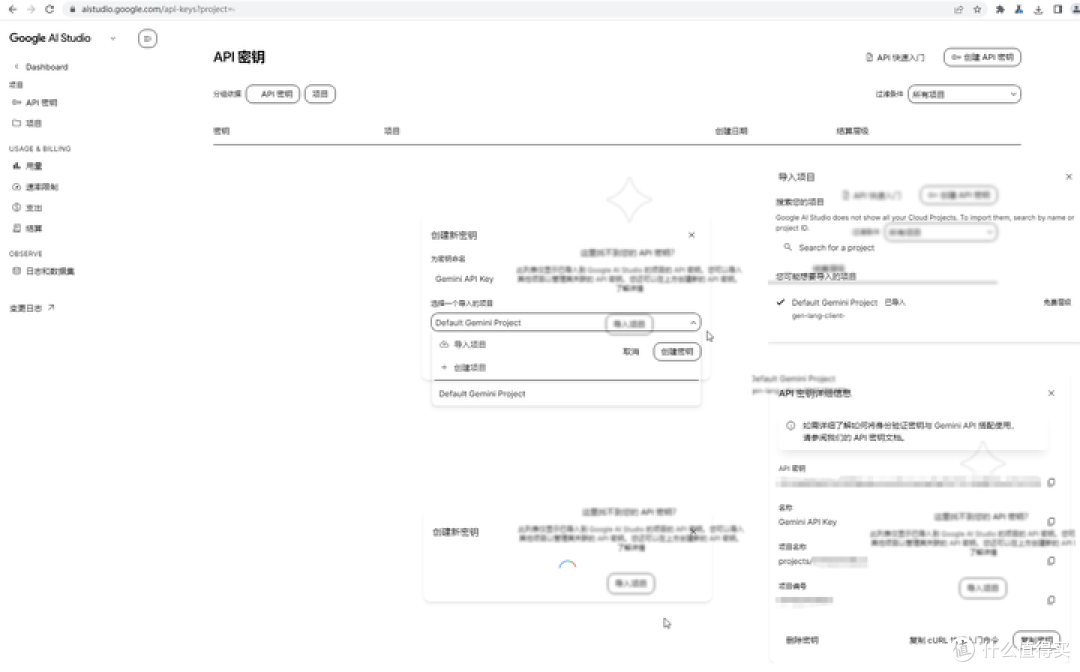Bookmark the page with the star icon
This screenshot has height=672, width=1080.
(x=977, y=9)
